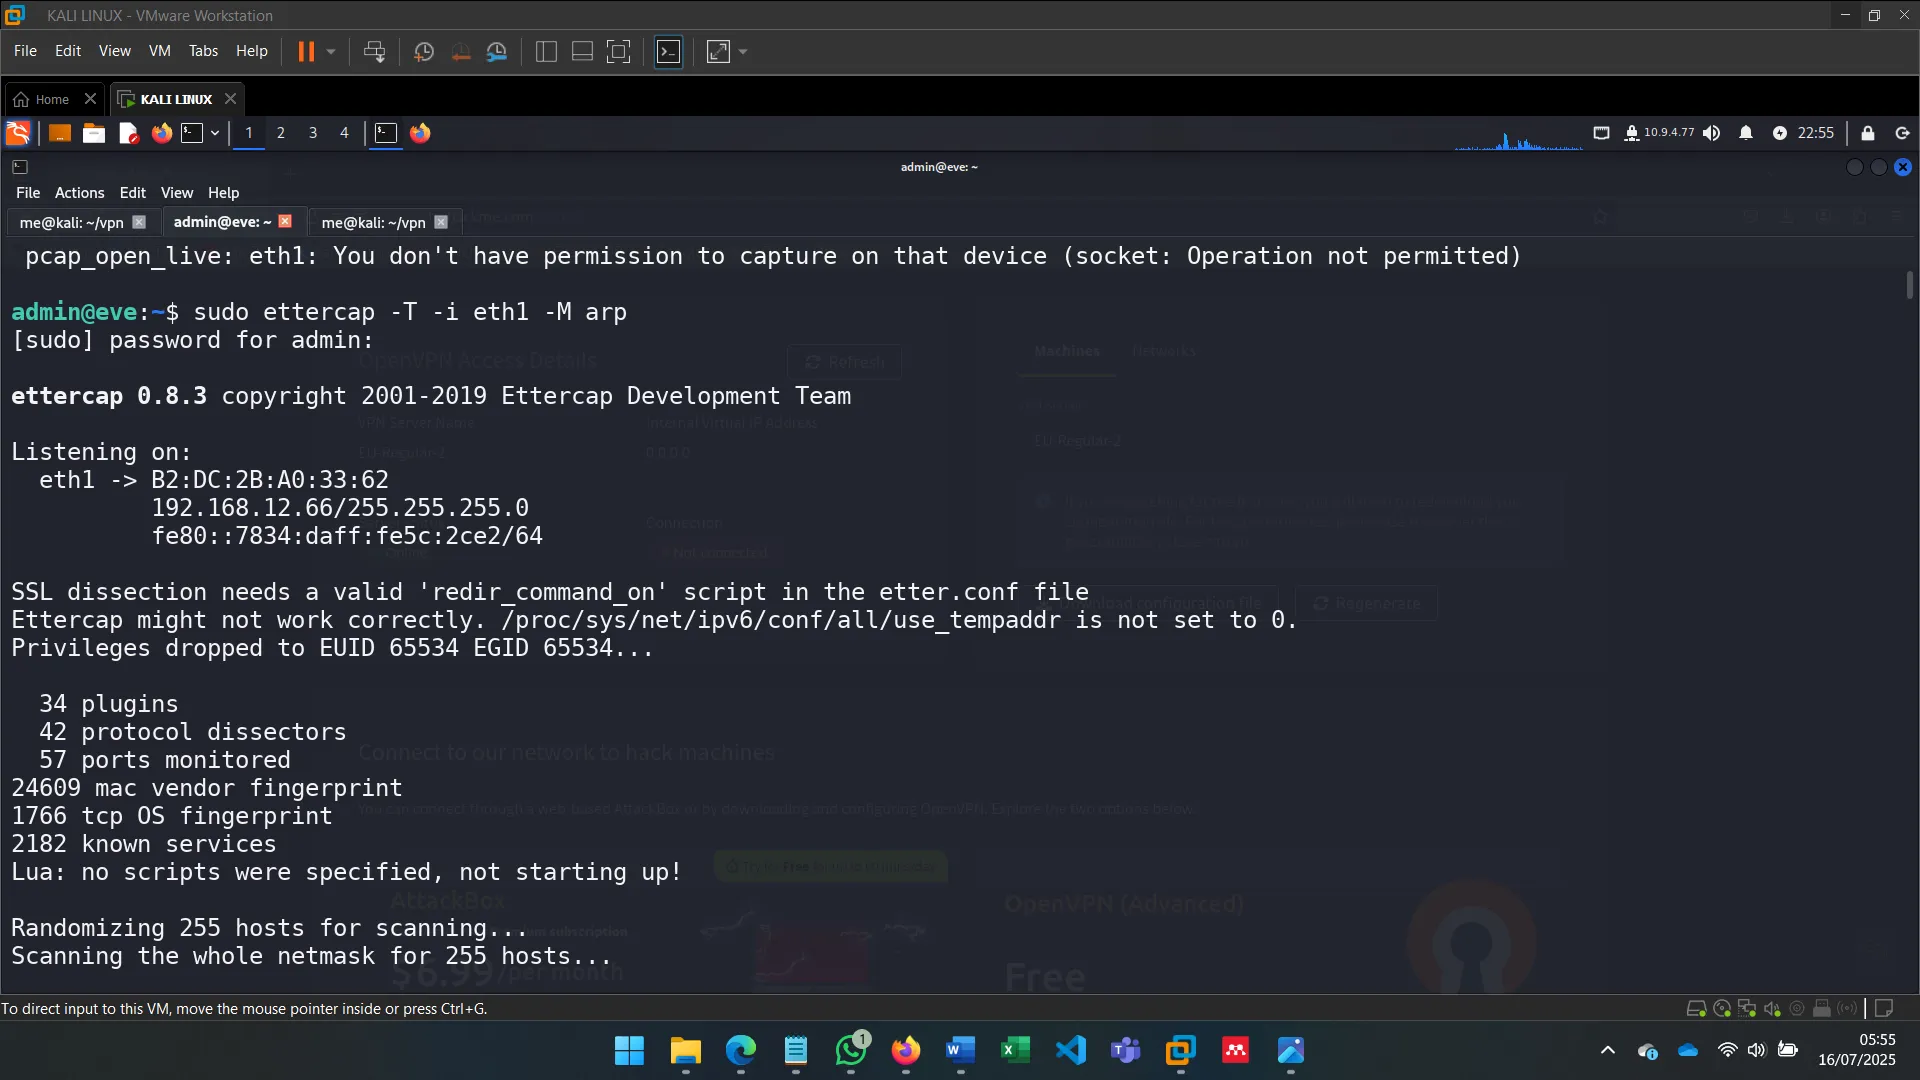Open the Snapshot Manager in VMware toolbar
Image resolution: width=1920 pixels, height=1080 pixels.
tap(497, 51)
